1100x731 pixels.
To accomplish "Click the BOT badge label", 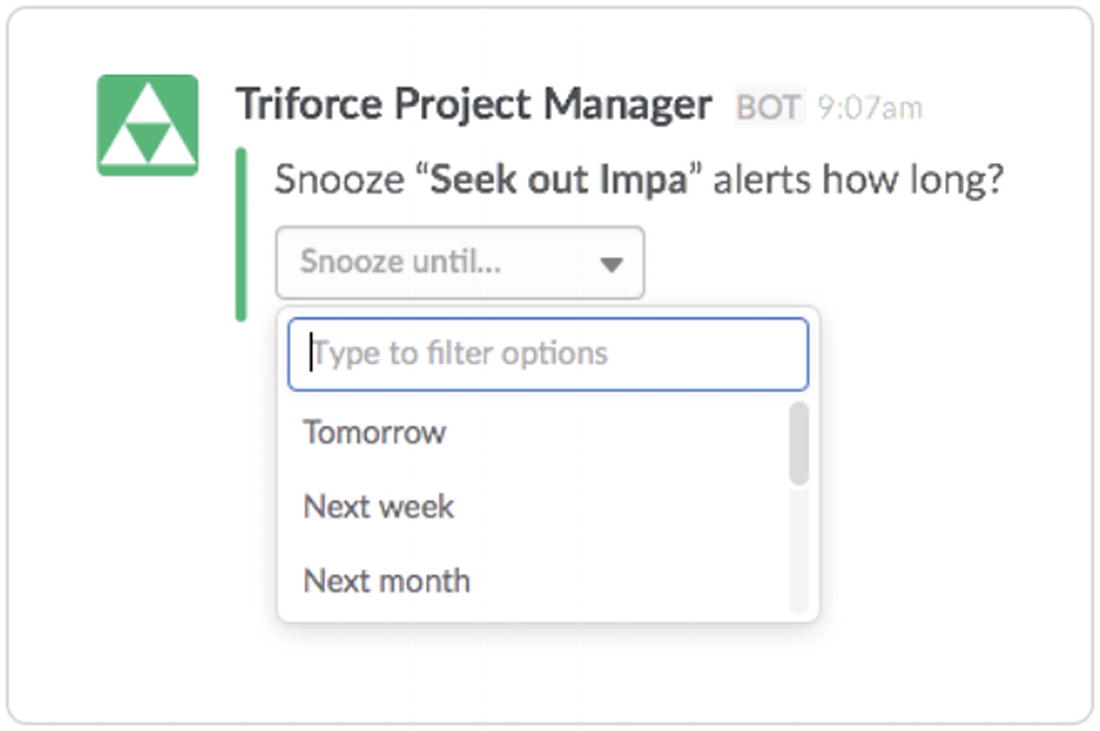I will [768, 107].
